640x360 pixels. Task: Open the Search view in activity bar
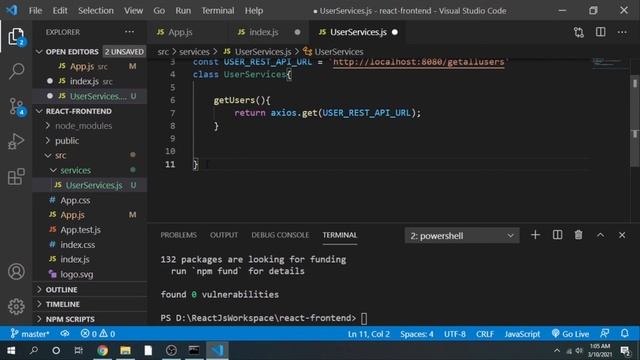pyautogui.click(x=16, y=71)
